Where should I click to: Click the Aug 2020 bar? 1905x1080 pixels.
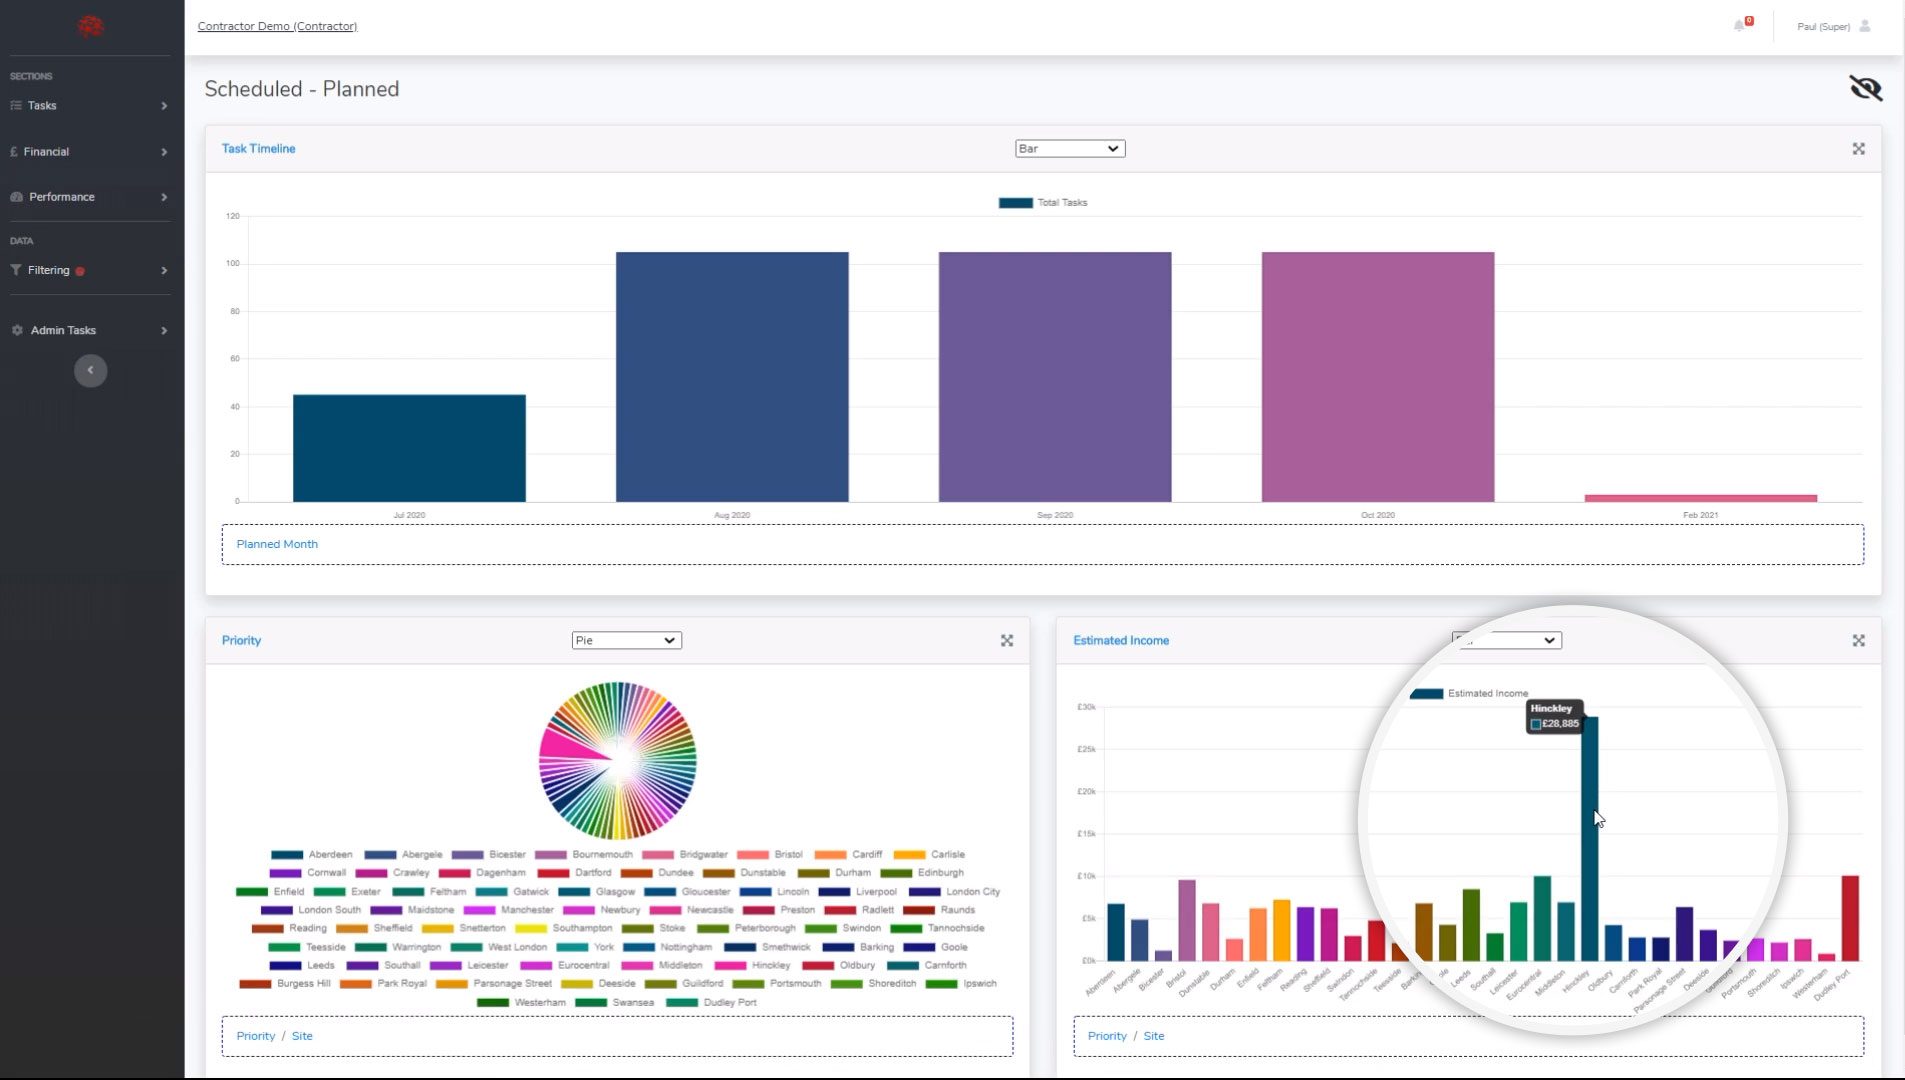tap(732, 377)
